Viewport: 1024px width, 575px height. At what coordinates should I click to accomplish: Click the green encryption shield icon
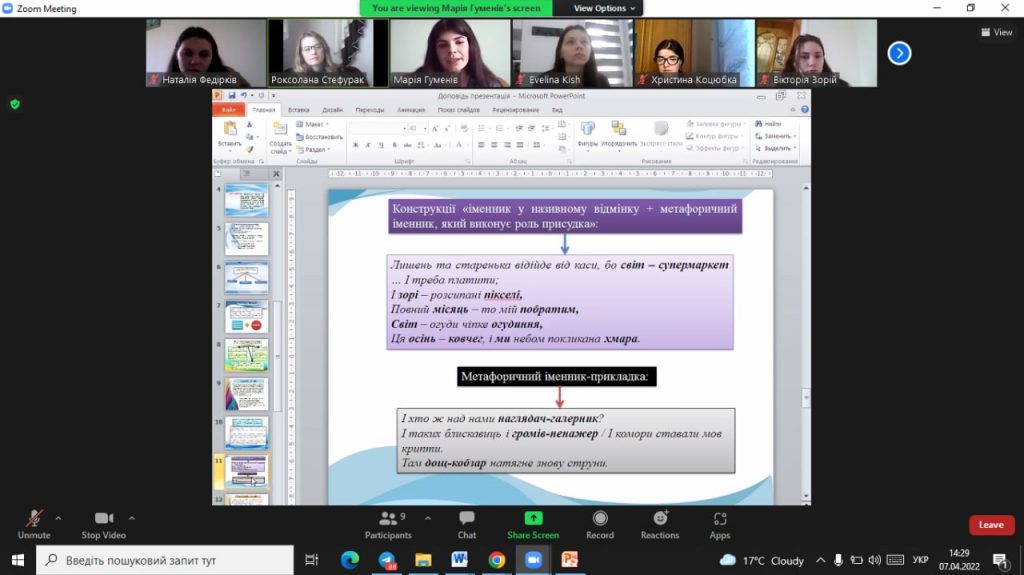pyautogui.click(x=15, y=104)
